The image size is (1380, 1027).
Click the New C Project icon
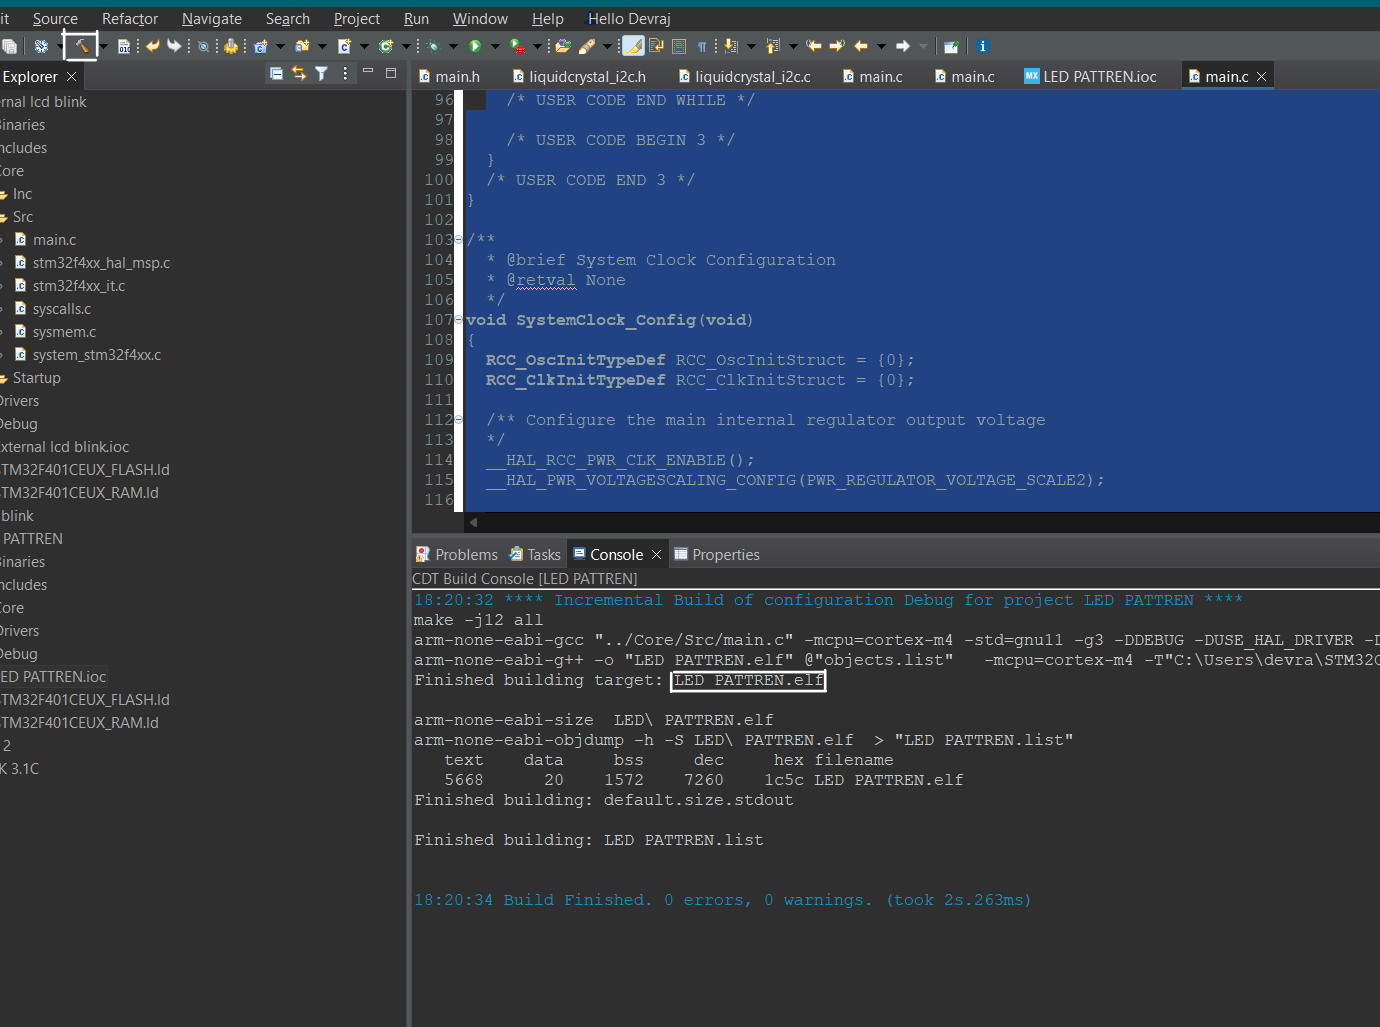261,46
